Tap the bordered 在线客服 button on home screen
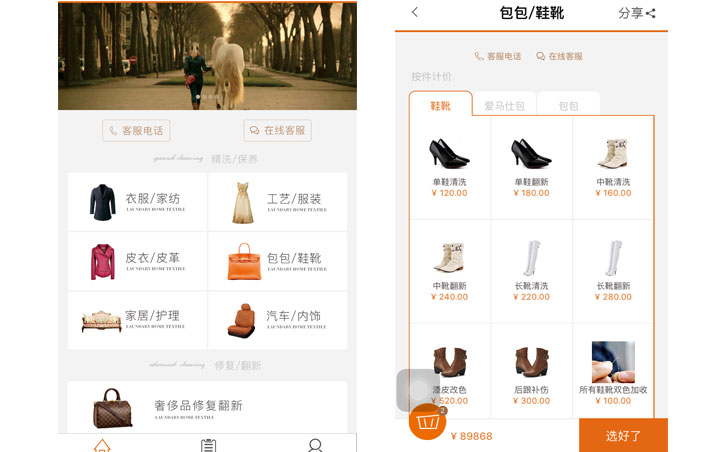This screenshot has width=720, height=452. point(278,131)
